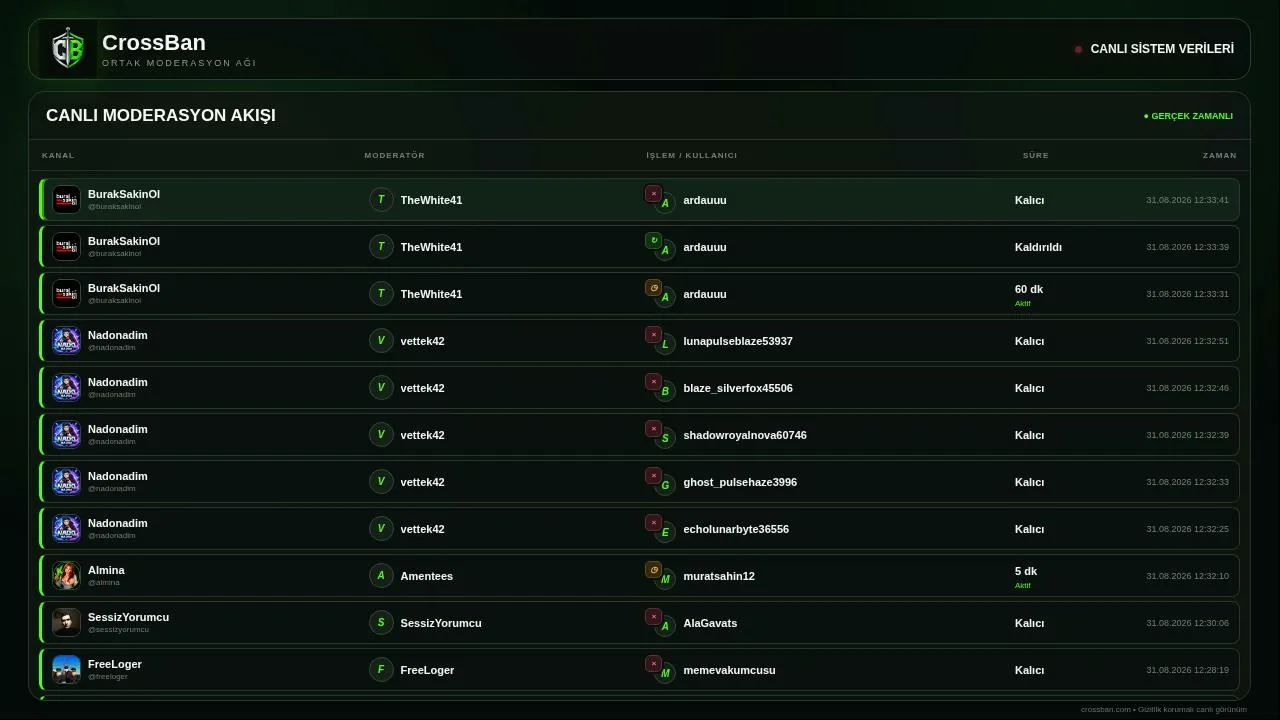Click the red ban icon on AlaGavats row
Image resolution: width=1280 pixels, height=720 pixels.
[653, 617]
